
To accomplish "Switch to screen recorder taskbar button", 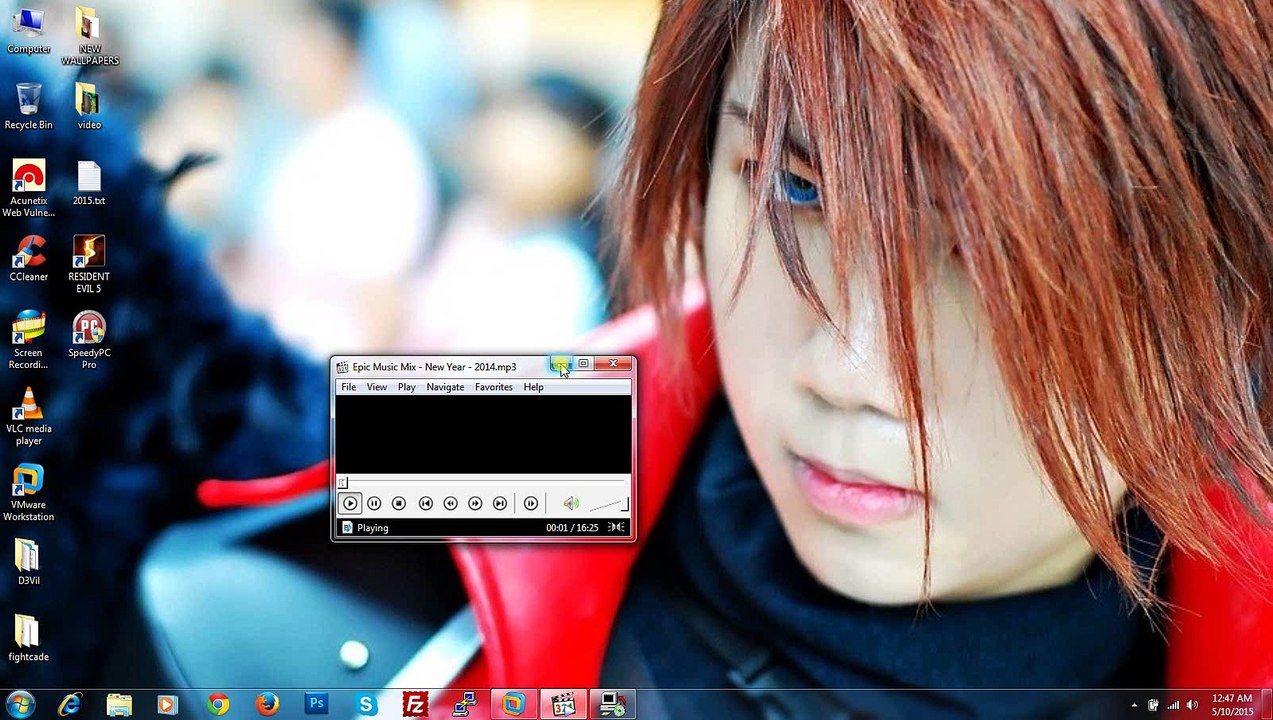I will tap(612, 705).
